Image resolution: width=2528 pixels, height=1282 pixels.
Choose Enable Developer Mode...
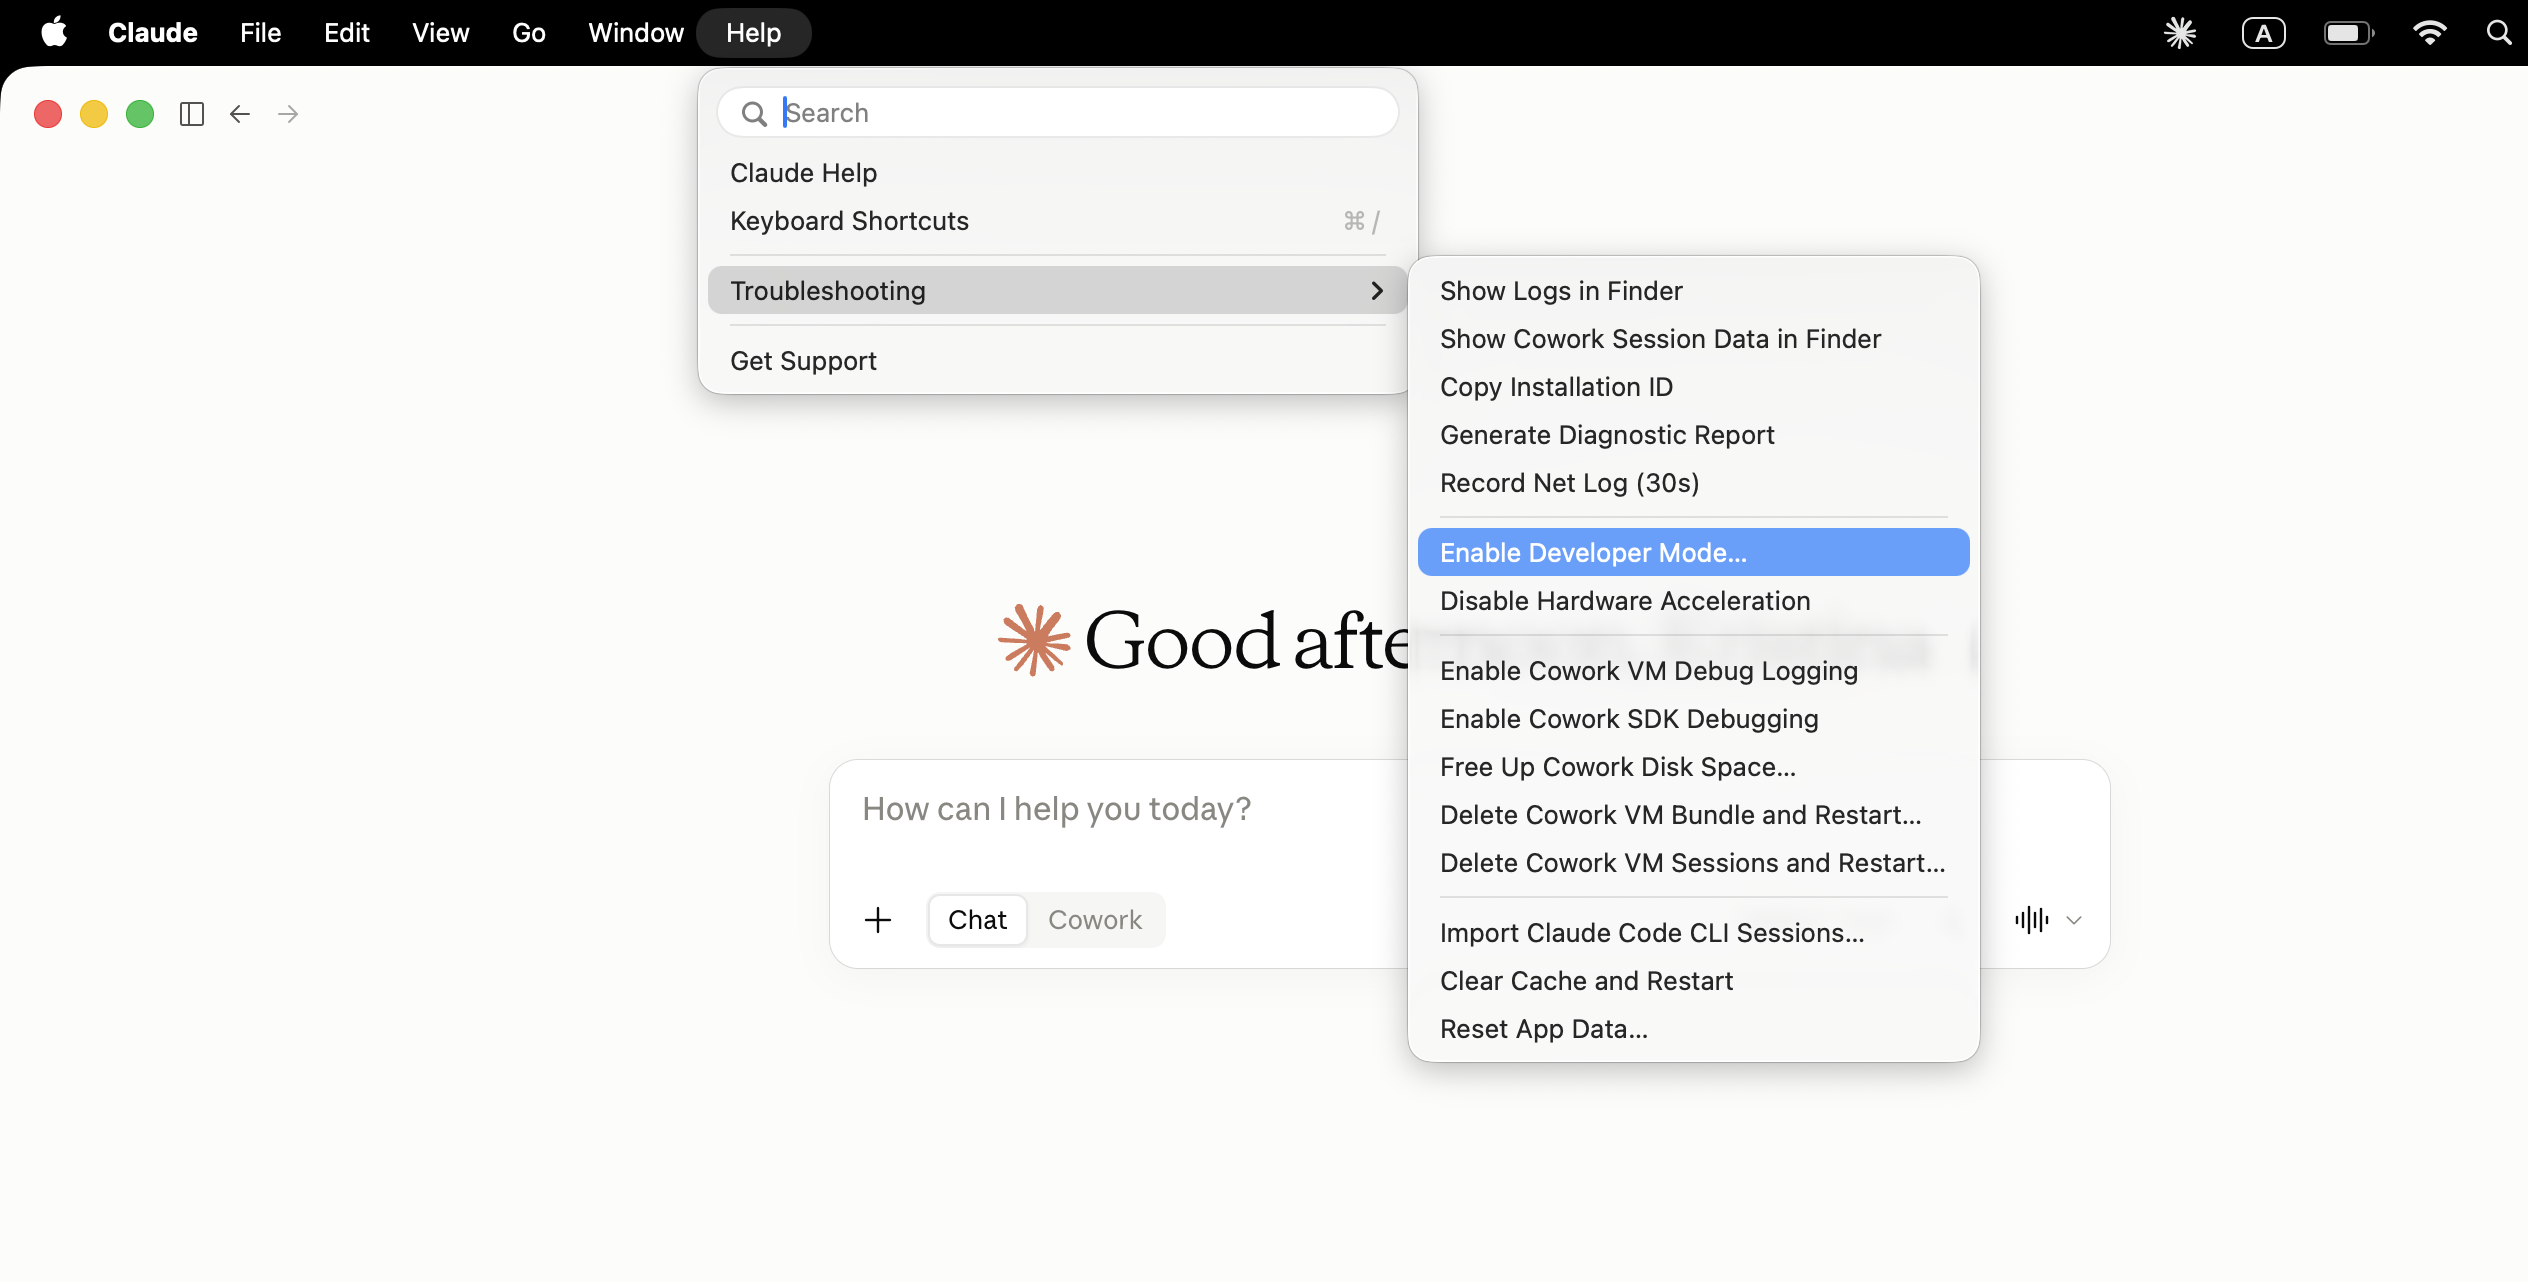[x=1693, y=552]
